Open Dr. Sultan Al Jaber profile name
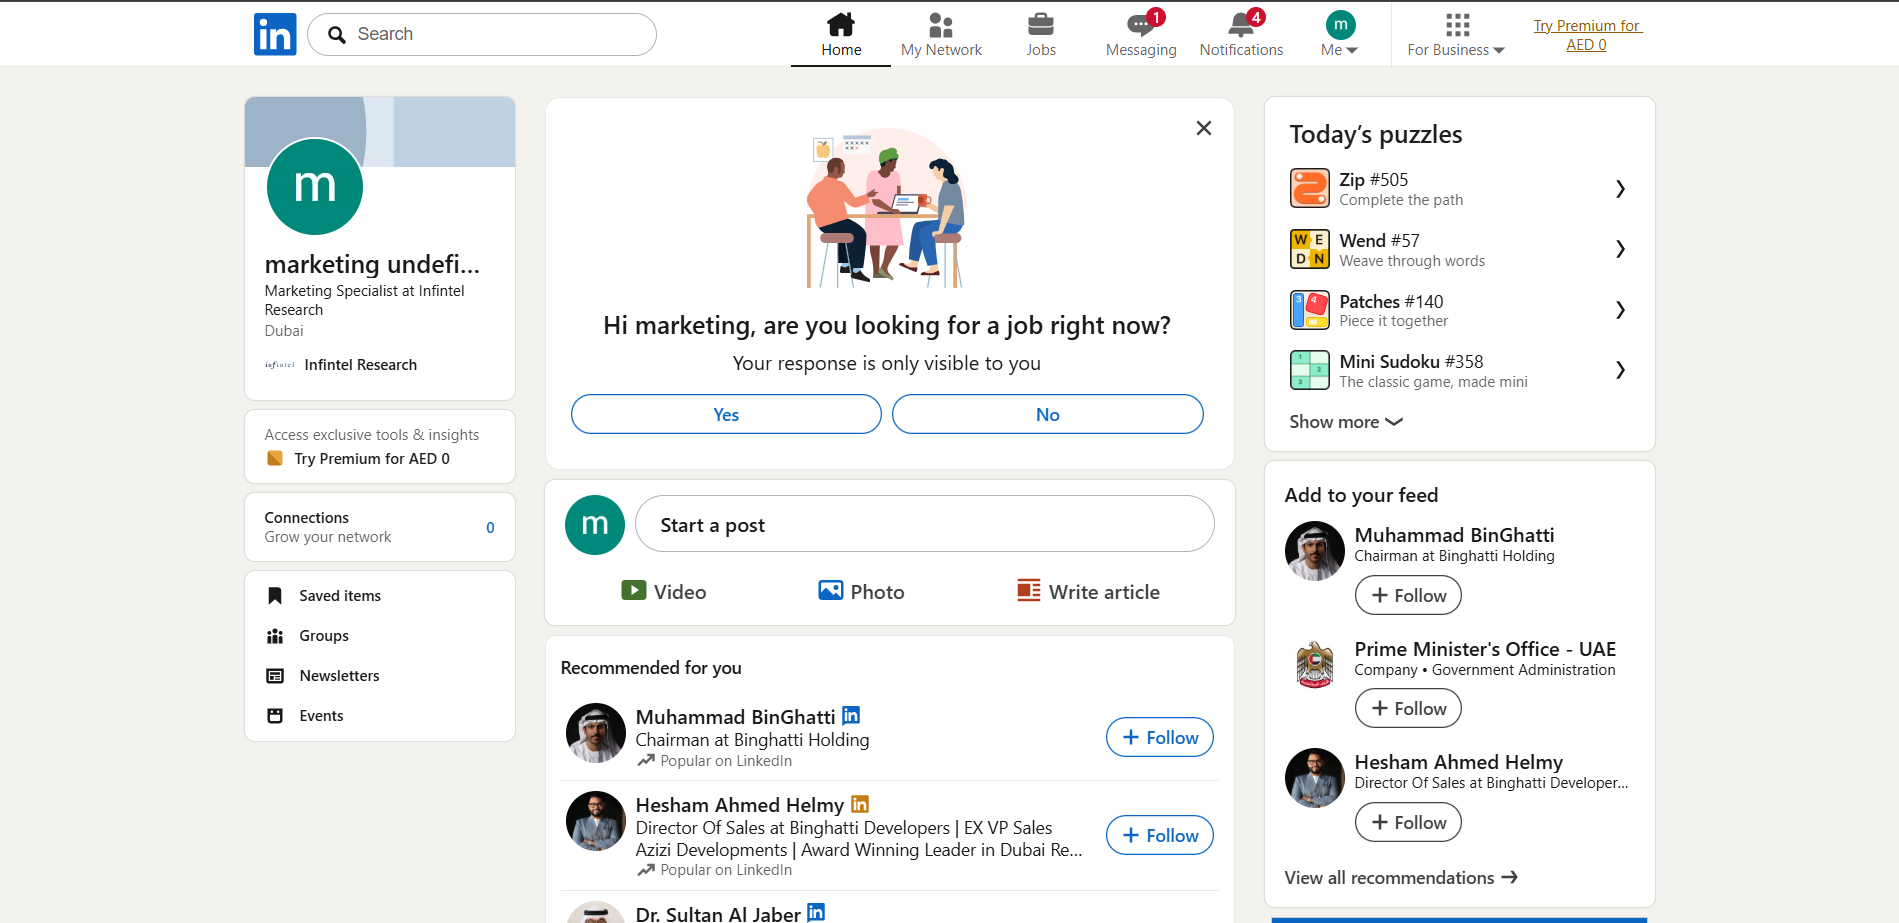1899x923 pixels. (718, 913)
